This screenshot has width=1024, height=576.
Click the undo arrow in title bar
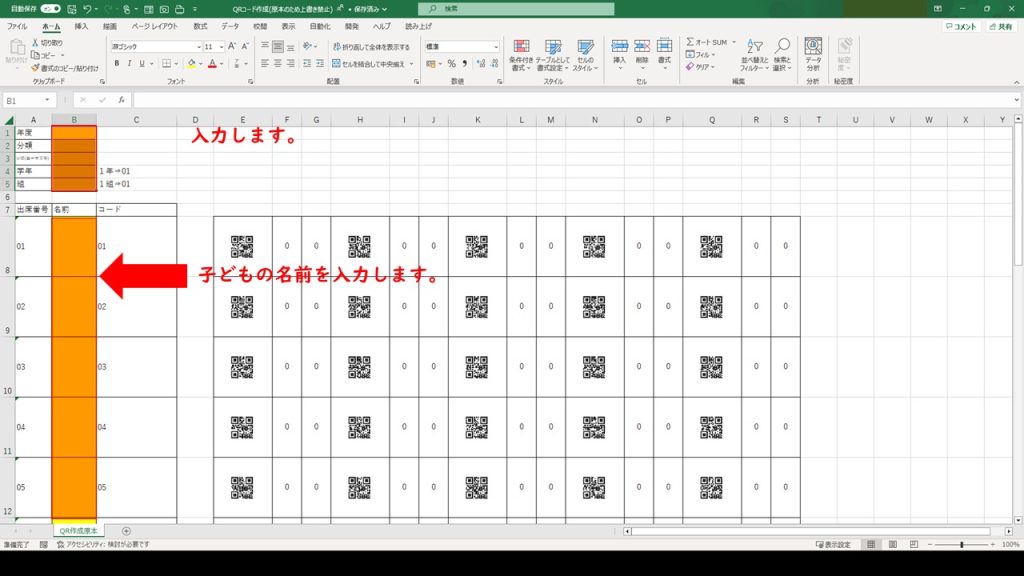pyautogui.click(x=88, y=8)
